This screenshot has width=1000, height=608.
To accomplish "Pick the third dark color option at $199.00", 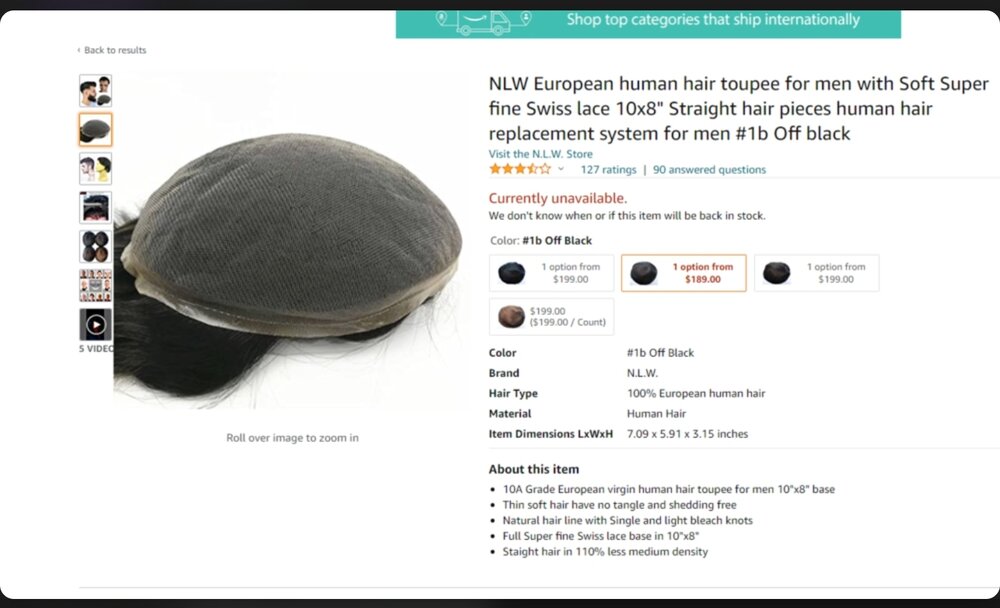I will point(816,273).
